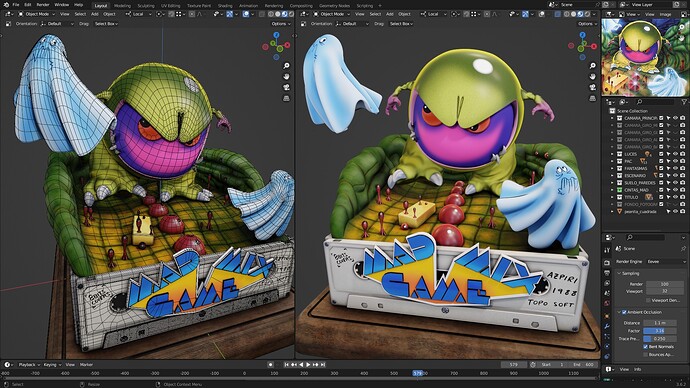Open the Modifiers wrench properties tab
The height and width of the screenshot is (388, 690).
coord(607,326)
